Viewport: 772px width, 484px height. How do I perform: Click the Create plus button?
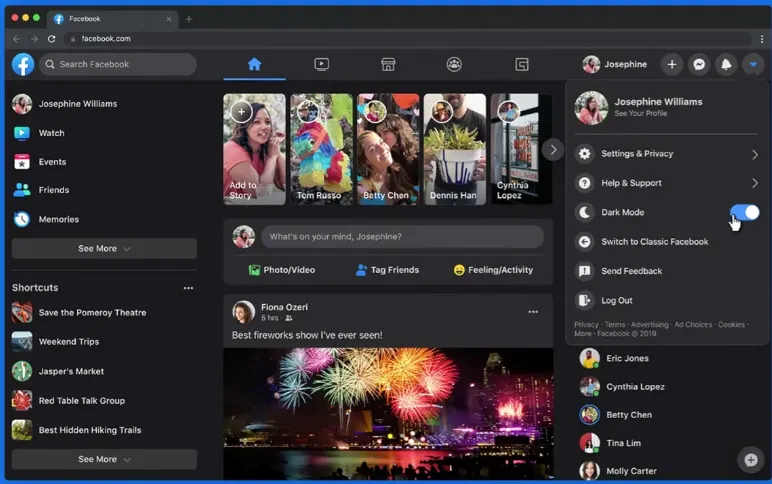coord(672,65)
